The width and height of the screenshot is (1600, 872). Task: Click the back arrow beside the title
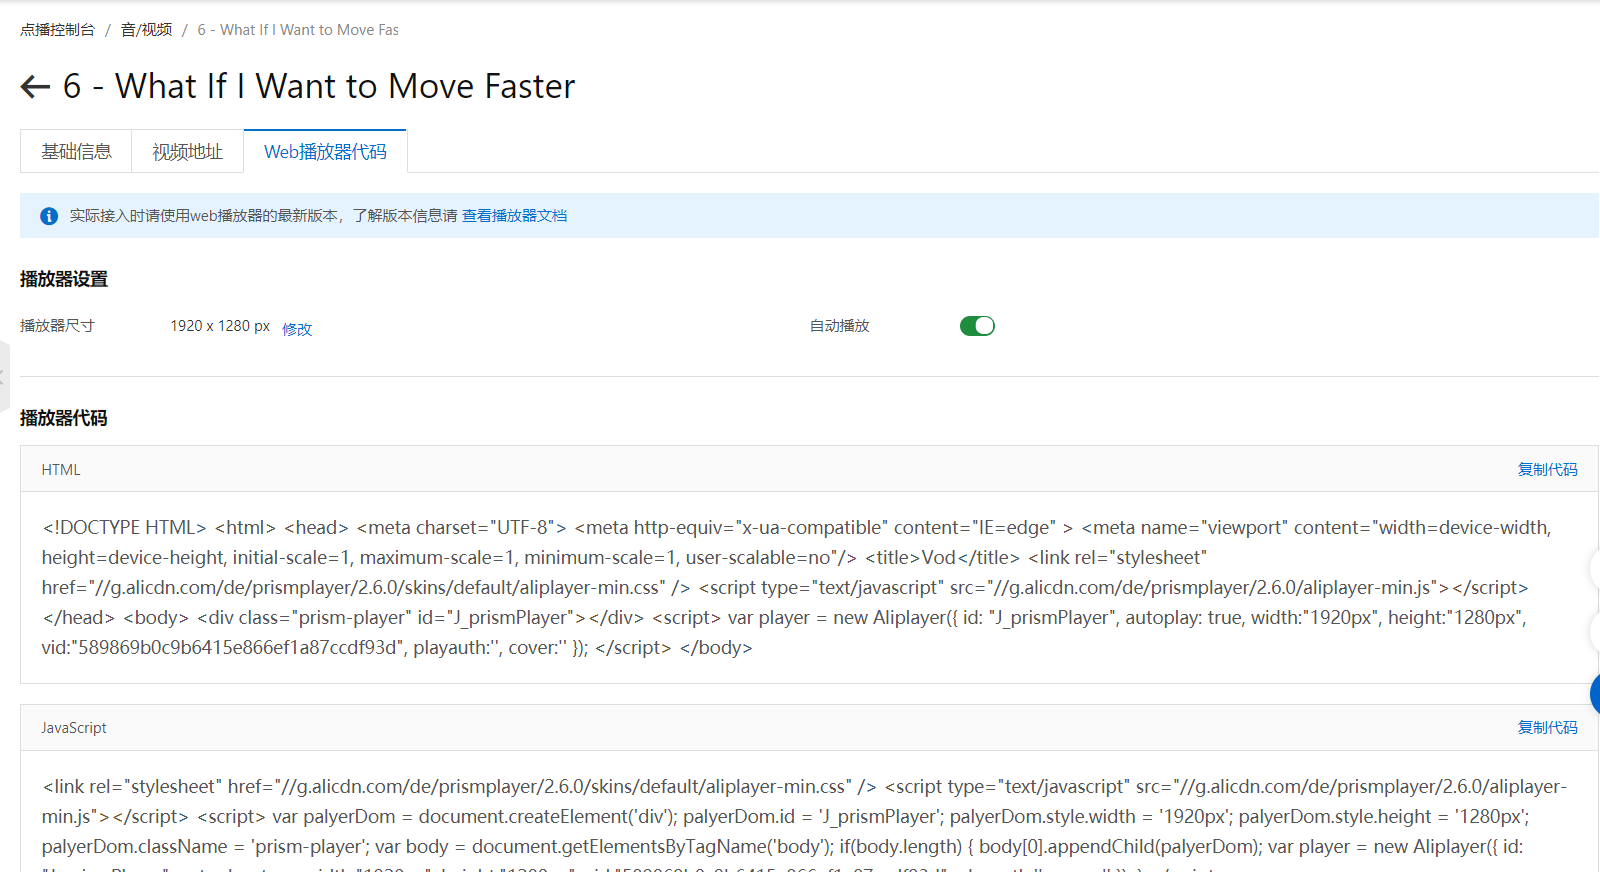click(x=35, y=87)
